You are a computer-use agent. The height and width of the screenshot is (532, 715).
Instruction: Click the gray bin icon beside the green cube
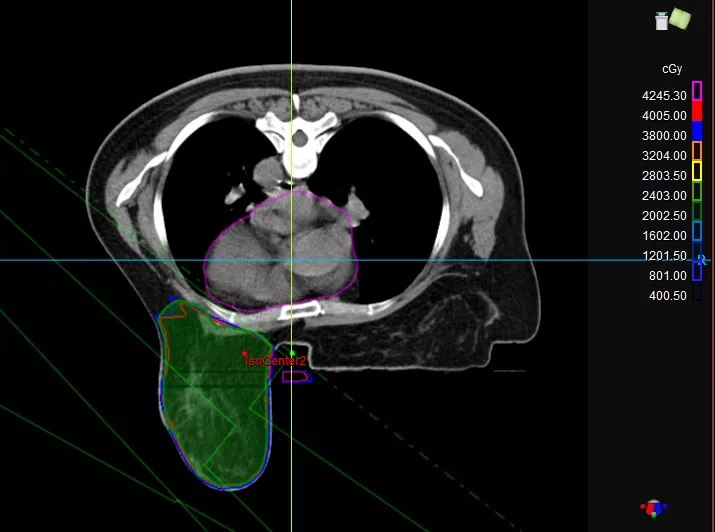click(x=660, y=18)
